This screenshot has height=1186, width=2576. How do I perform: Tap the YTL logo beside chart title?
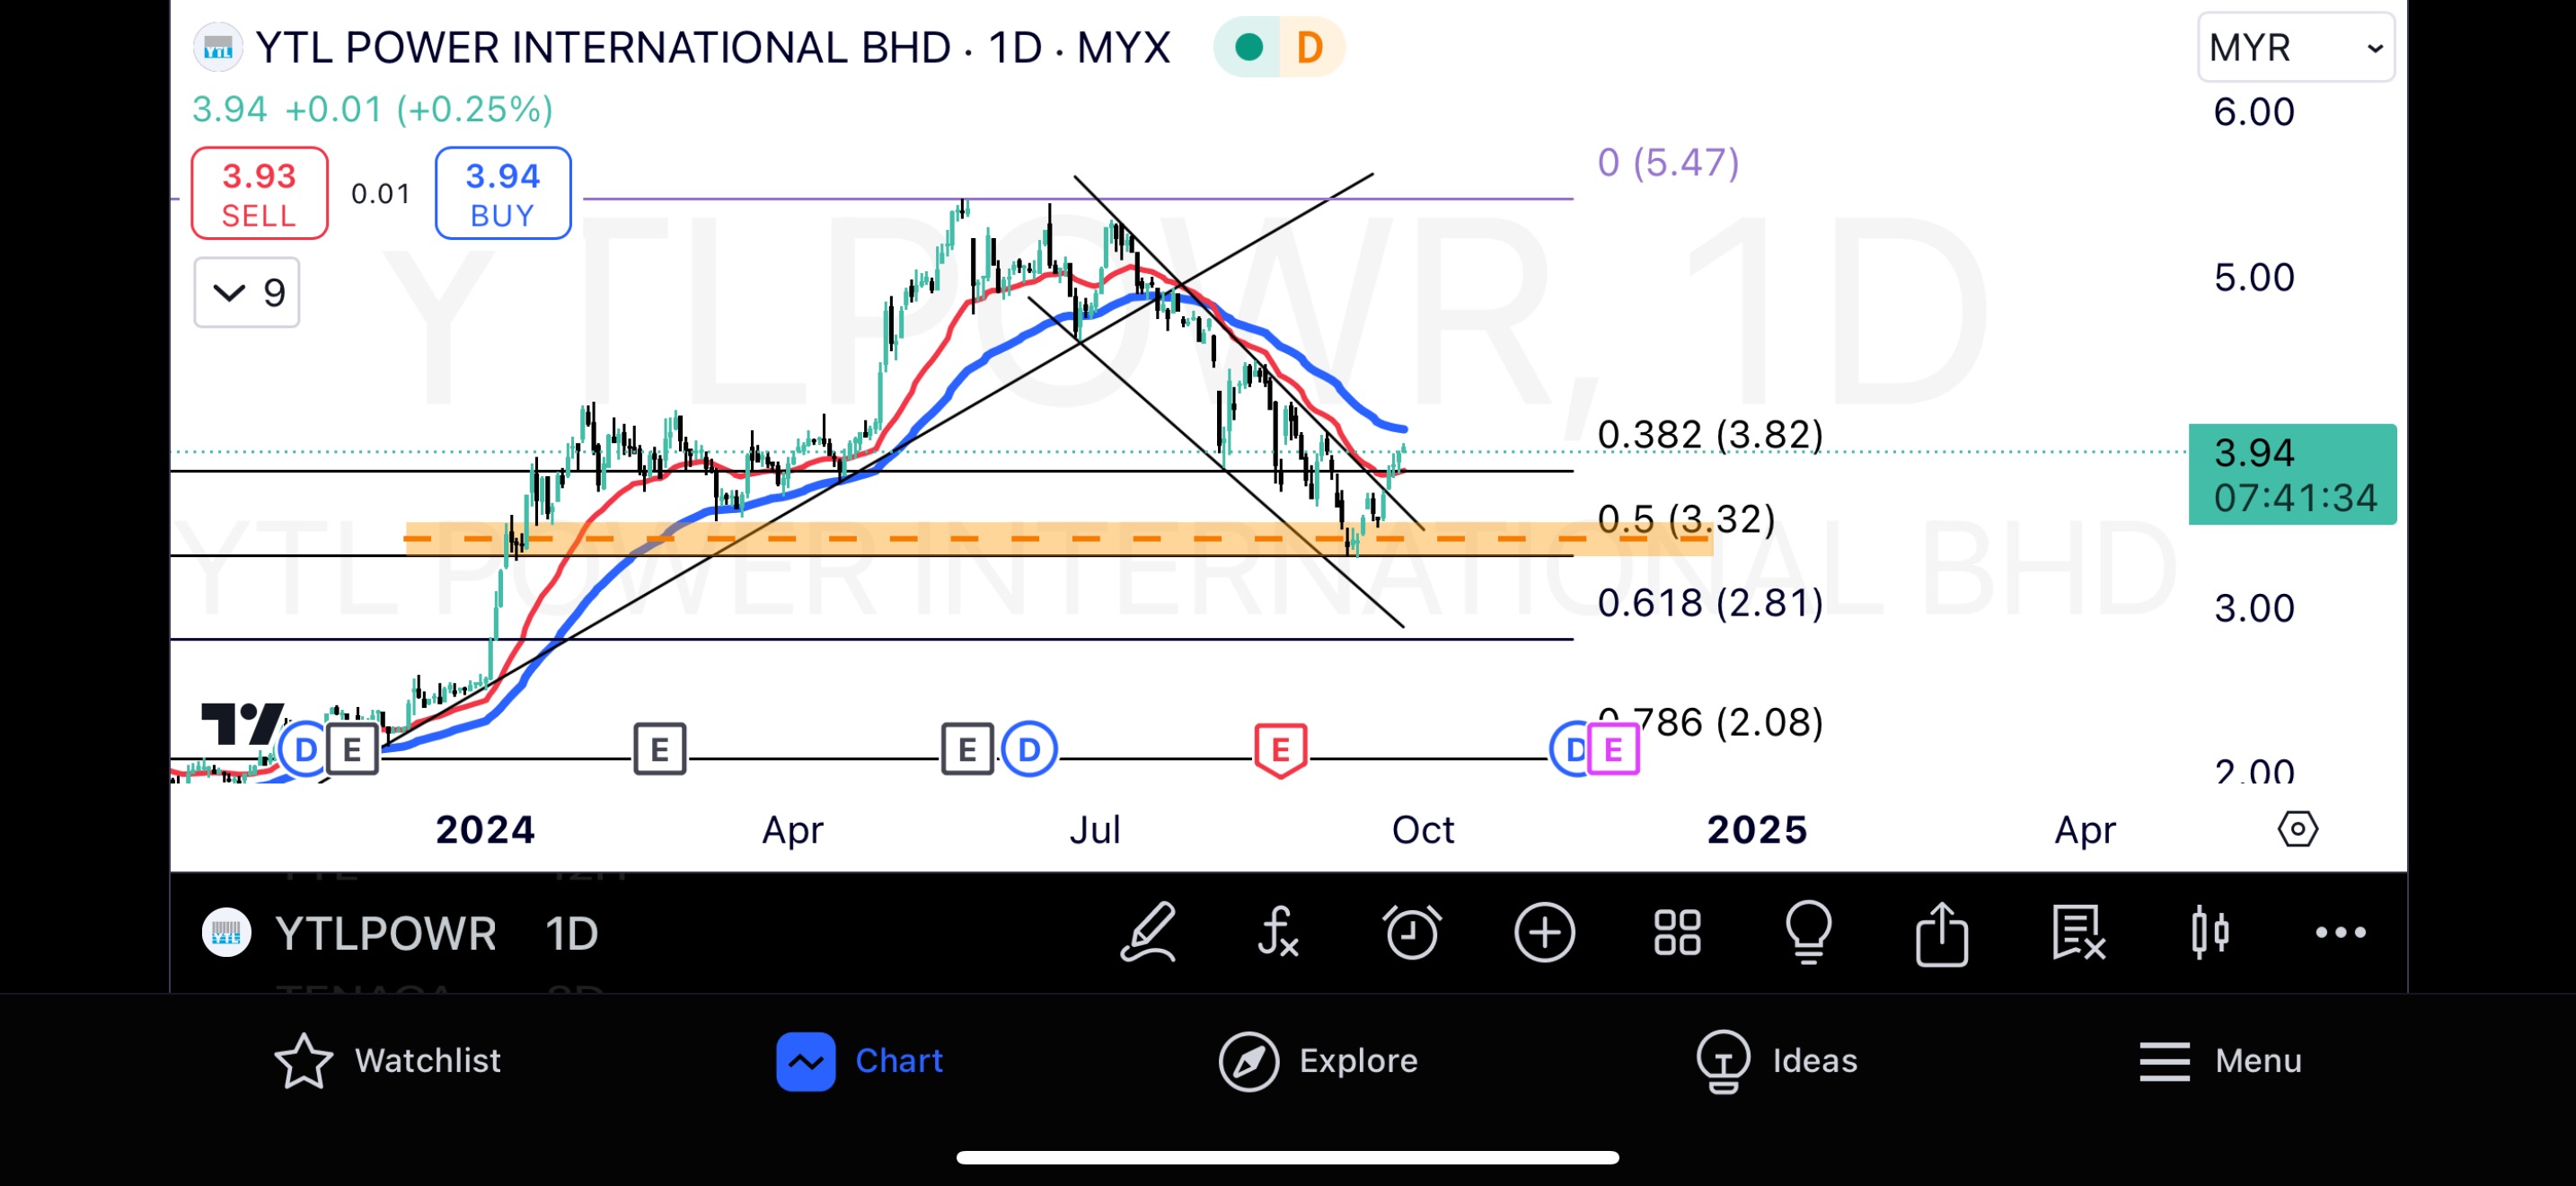click(x=217, y=47)
